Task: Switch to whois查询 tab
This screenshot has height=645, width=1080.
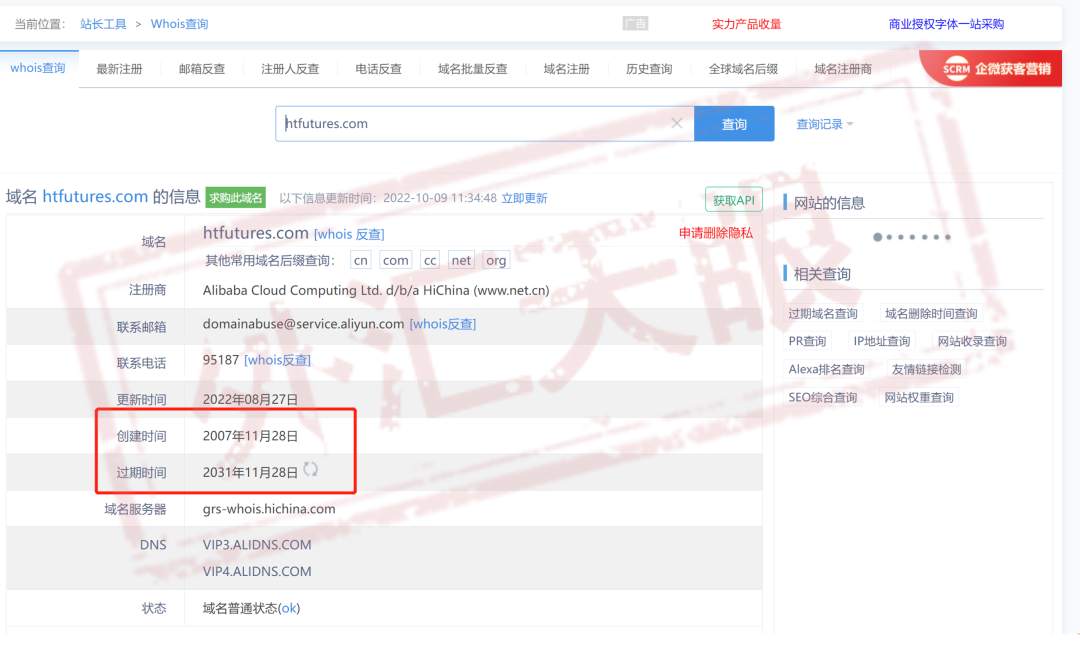Action: coord(38,68)
